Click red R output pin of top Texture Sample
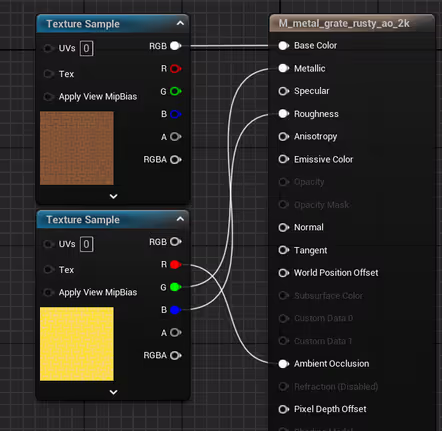This screenshot has width=442, height=431. (x=176, y=69)
